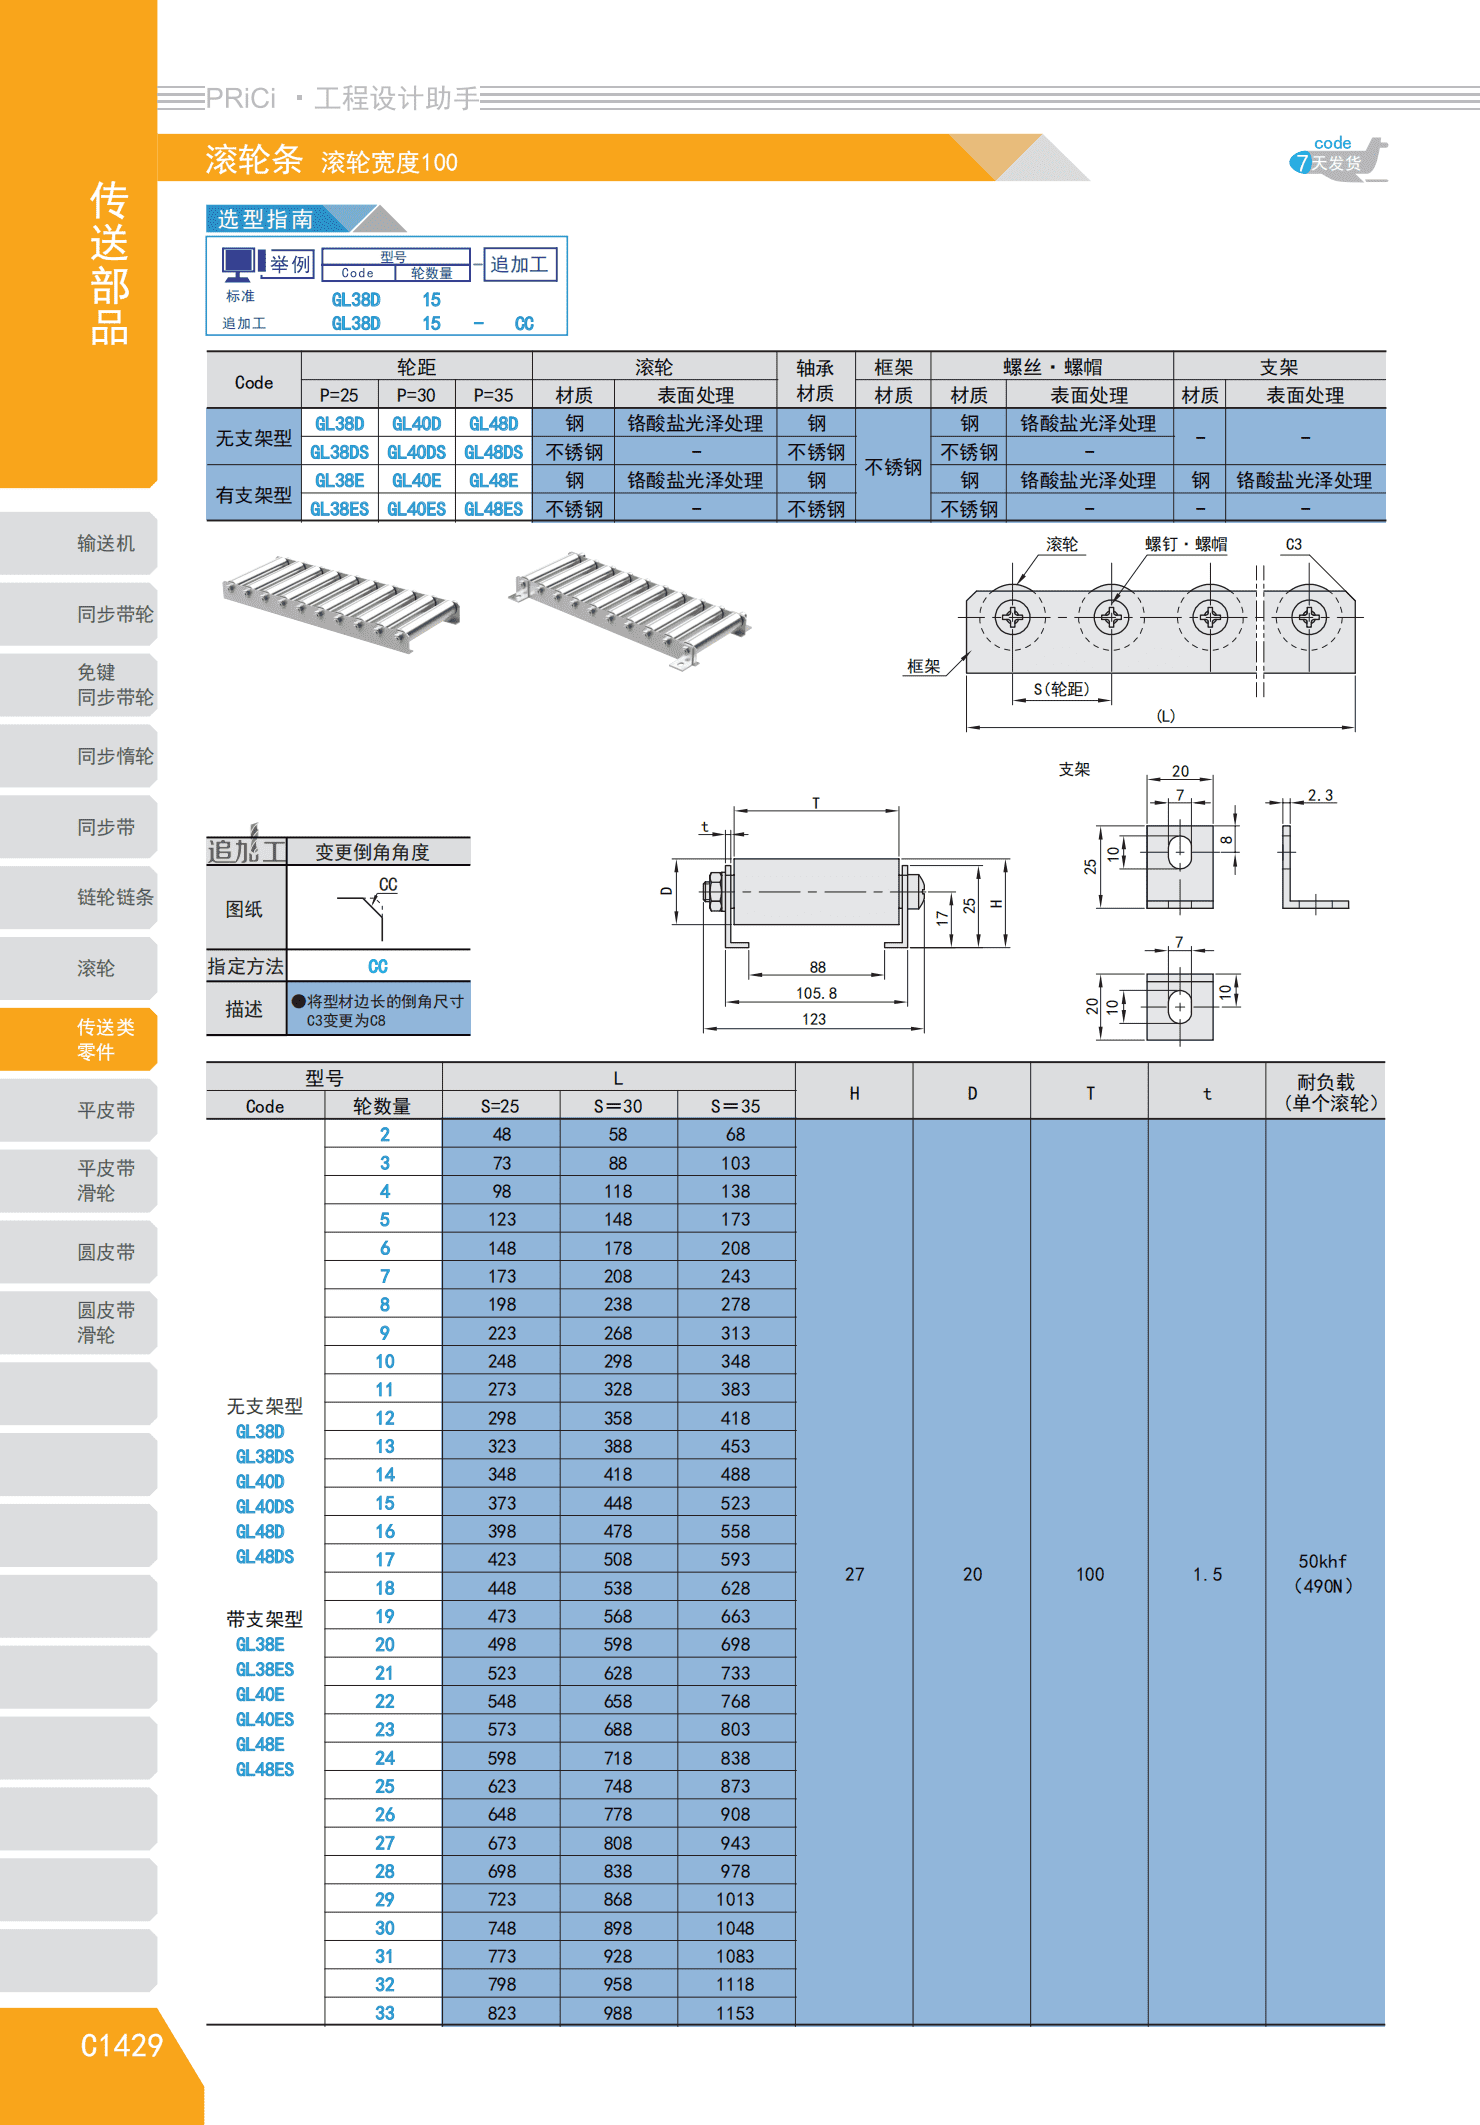Screen dimensions: 1480x2125
Task: Select code GL48ES in the material table
Action: (493, 509)
